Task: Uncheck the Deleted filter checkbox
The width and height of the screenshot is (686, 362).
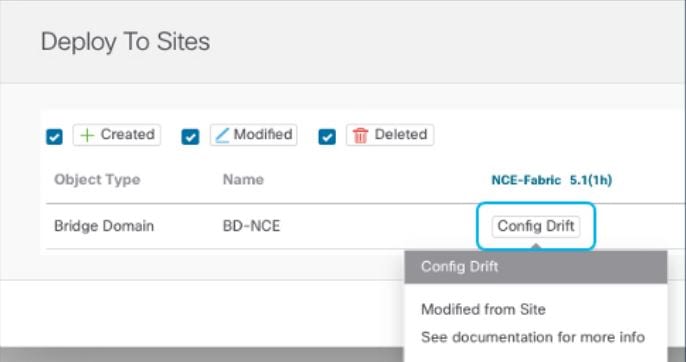Action: point(327,137)
